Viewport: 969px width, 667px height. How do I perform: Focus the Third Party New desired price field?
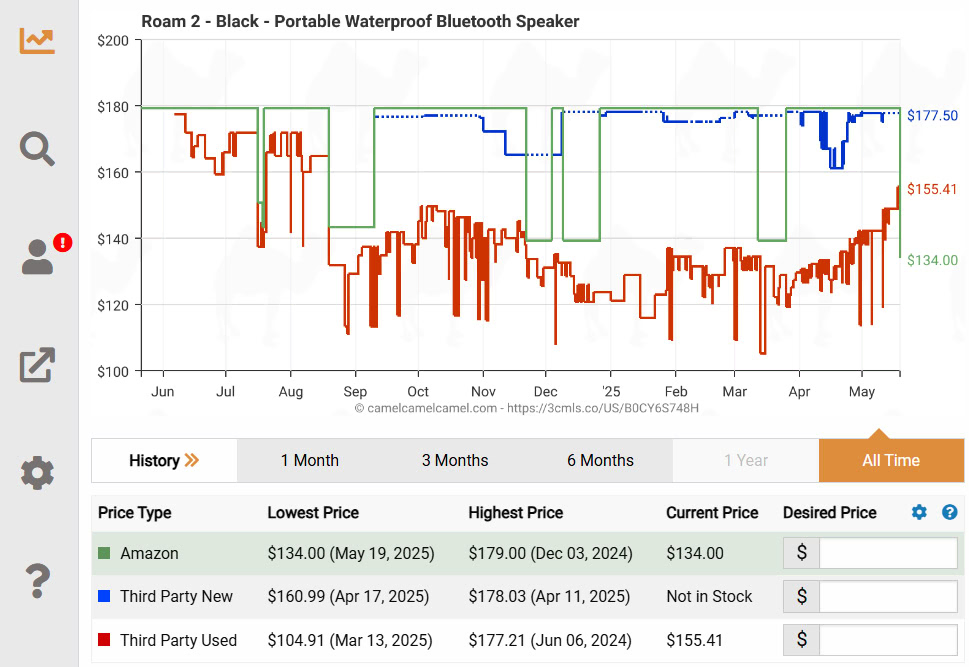[x=888, y=597]
